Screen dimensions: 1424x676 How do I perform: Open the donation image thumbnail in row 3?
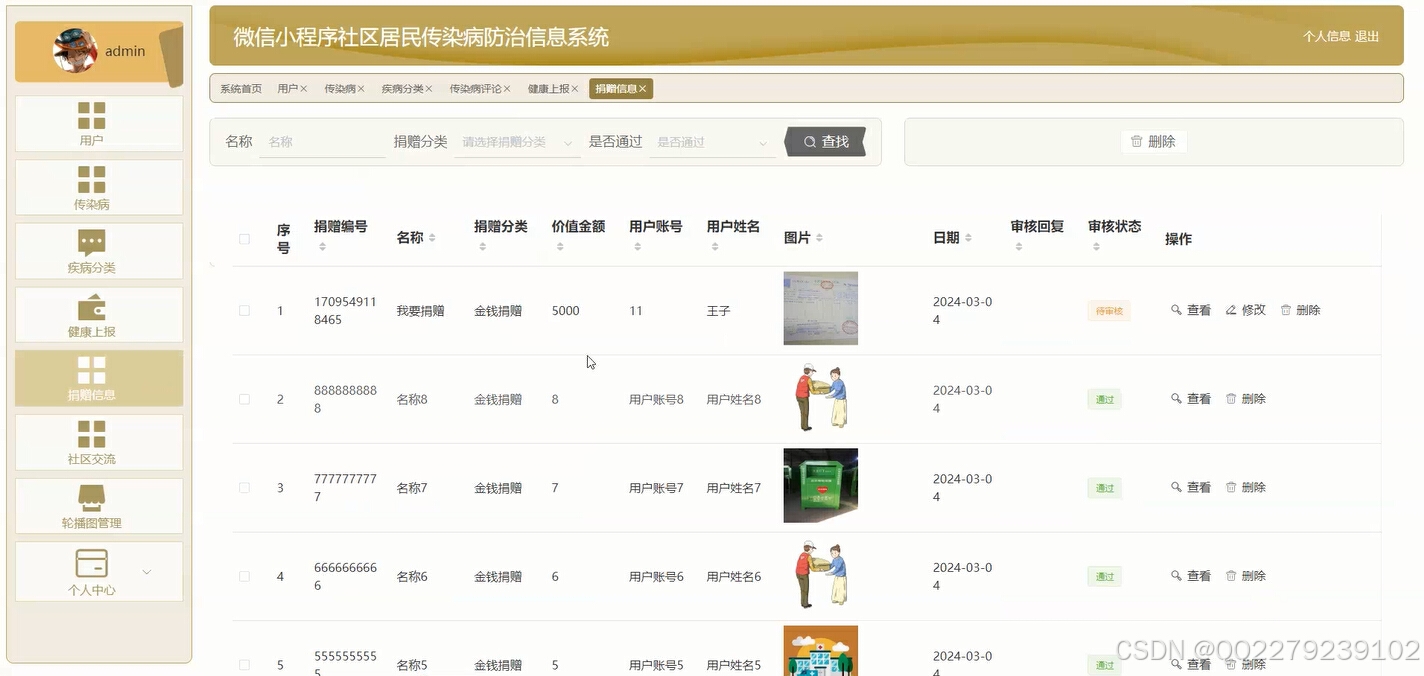(x=820, y=486)
